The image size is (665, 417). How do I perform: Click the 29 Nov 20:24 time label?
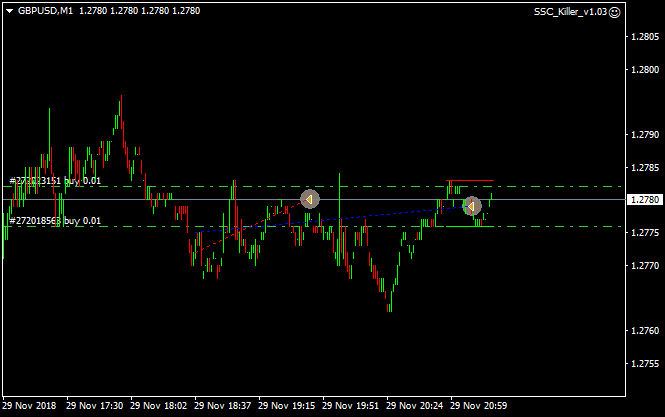(415, 406)
